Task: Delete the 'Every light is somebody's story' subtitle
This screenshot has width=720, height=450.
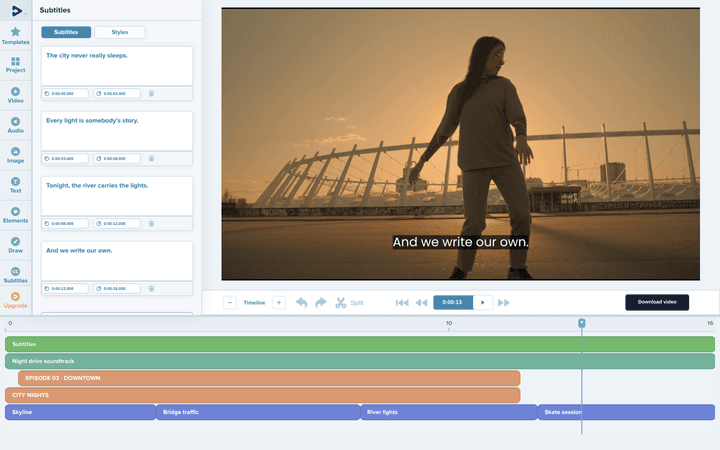Action: coord(152,159)
